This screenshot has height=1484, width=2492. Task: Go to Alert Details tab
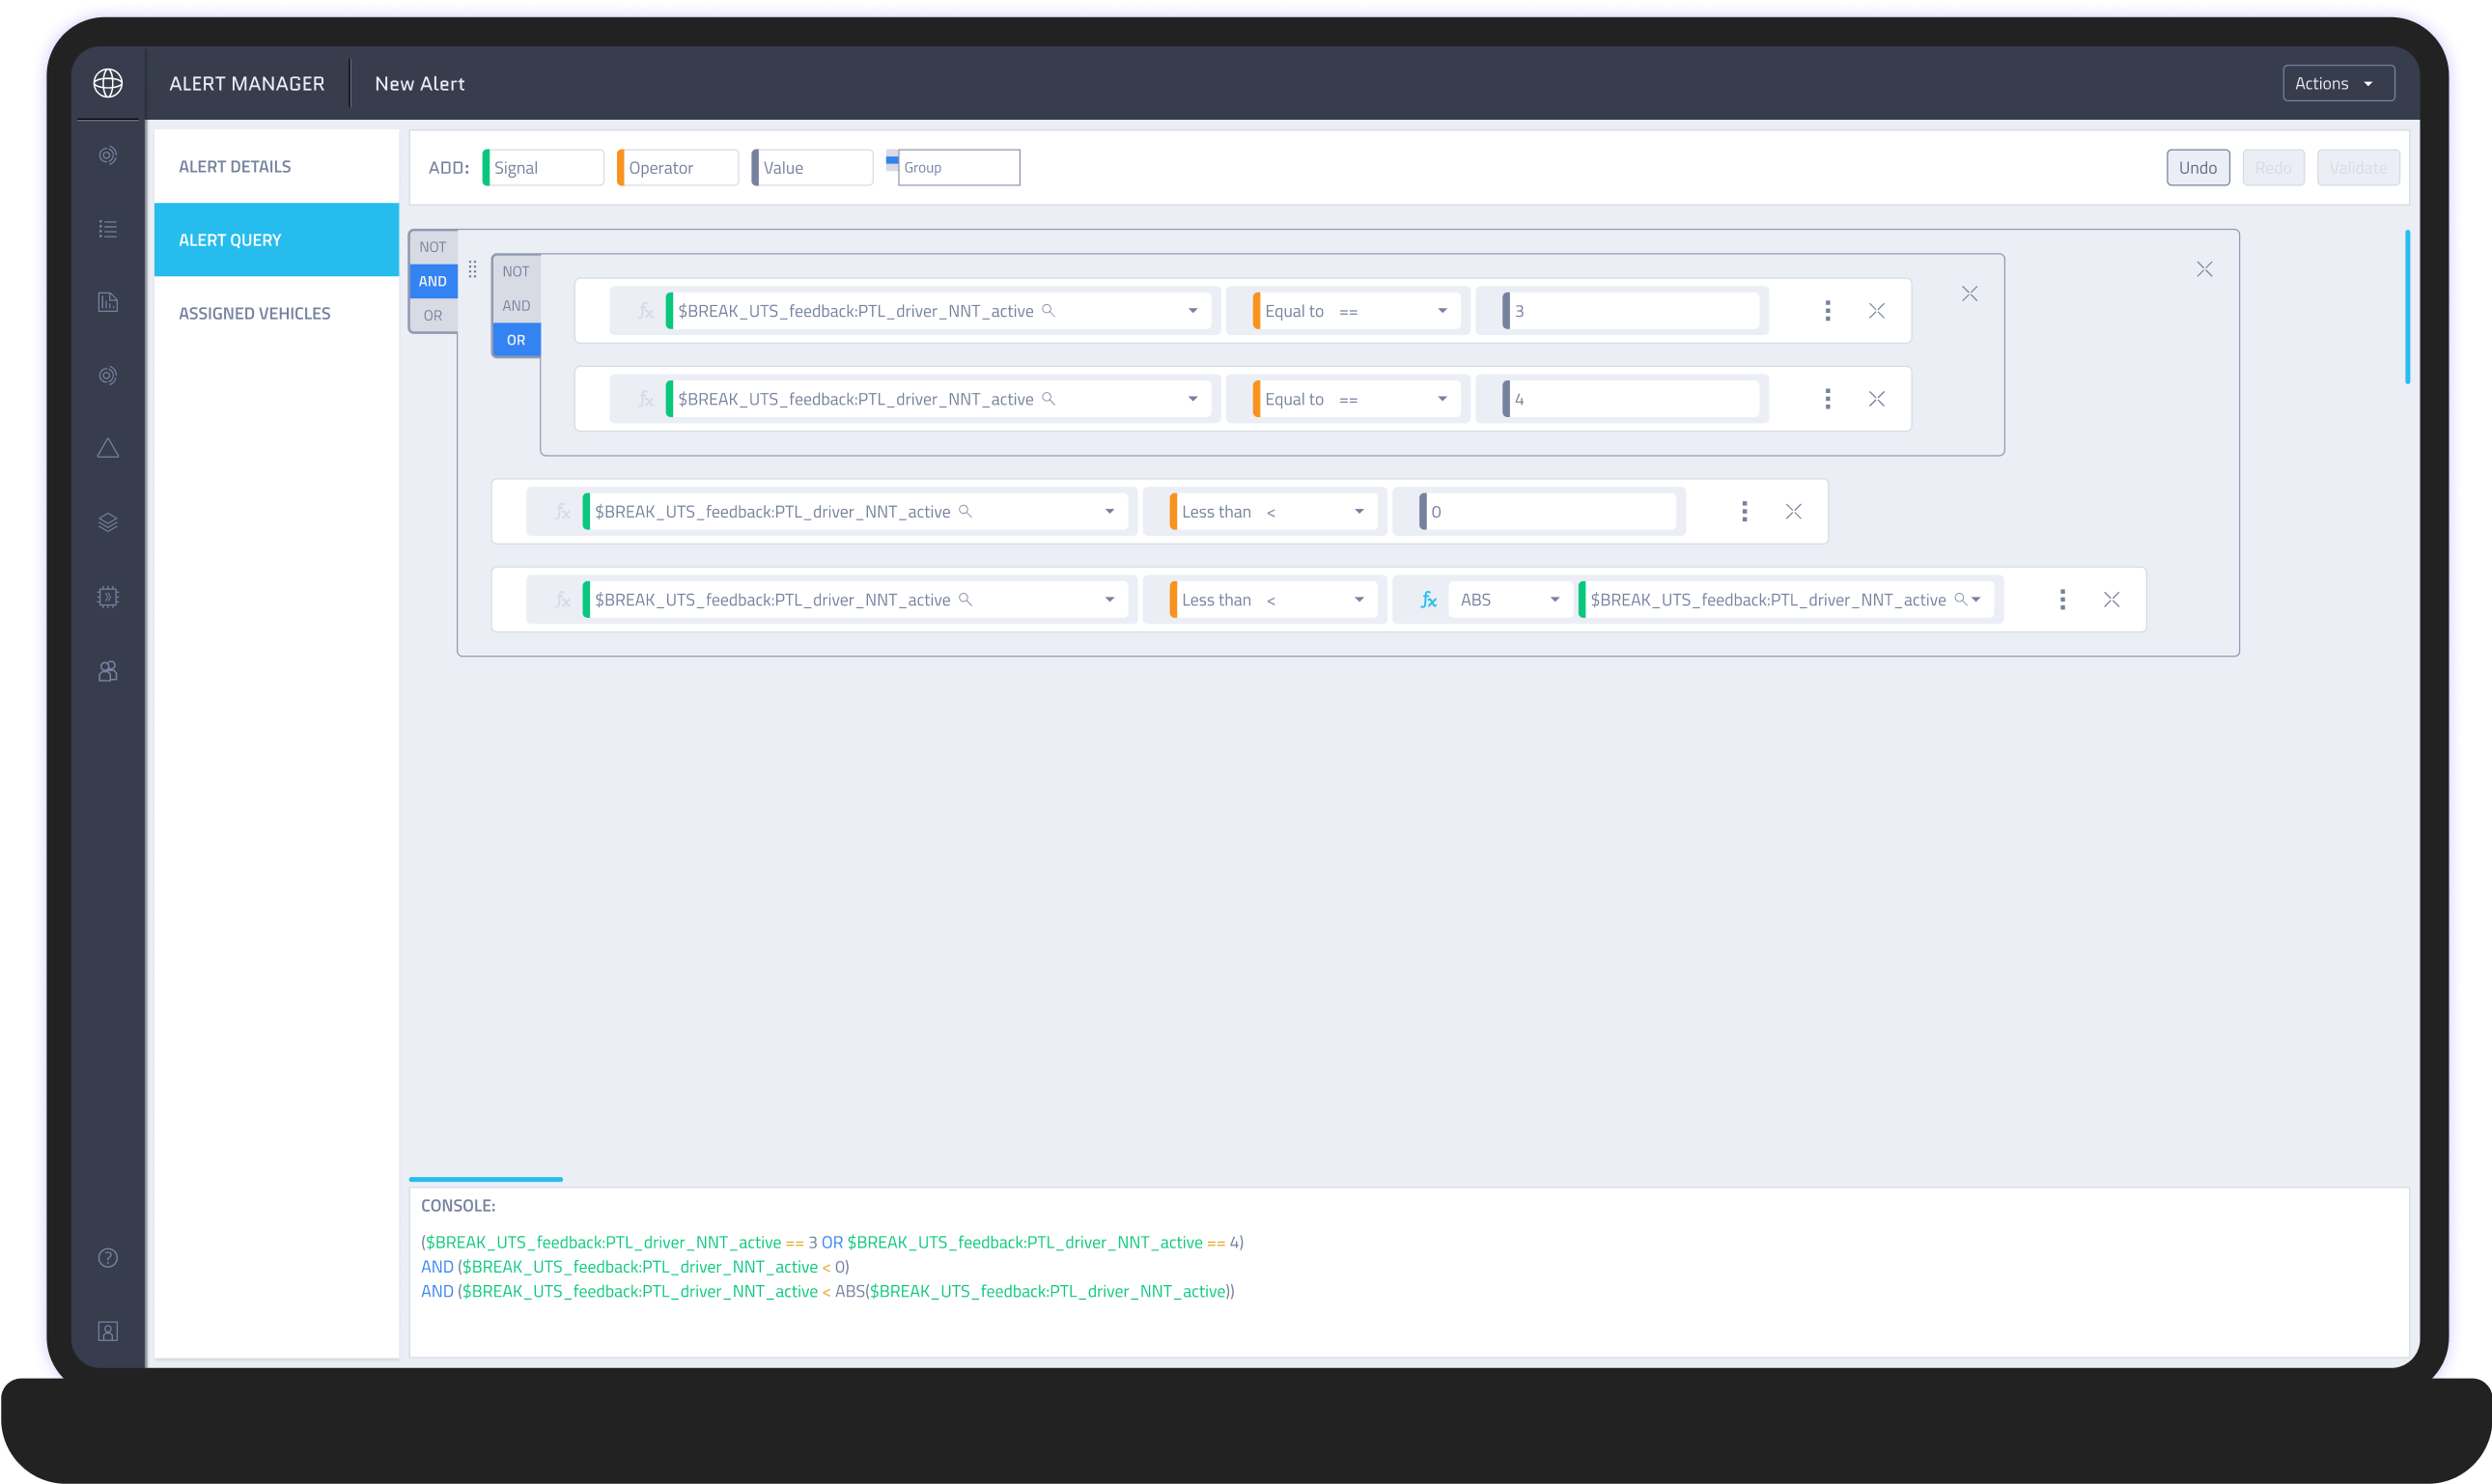click(x=235, y=167)
